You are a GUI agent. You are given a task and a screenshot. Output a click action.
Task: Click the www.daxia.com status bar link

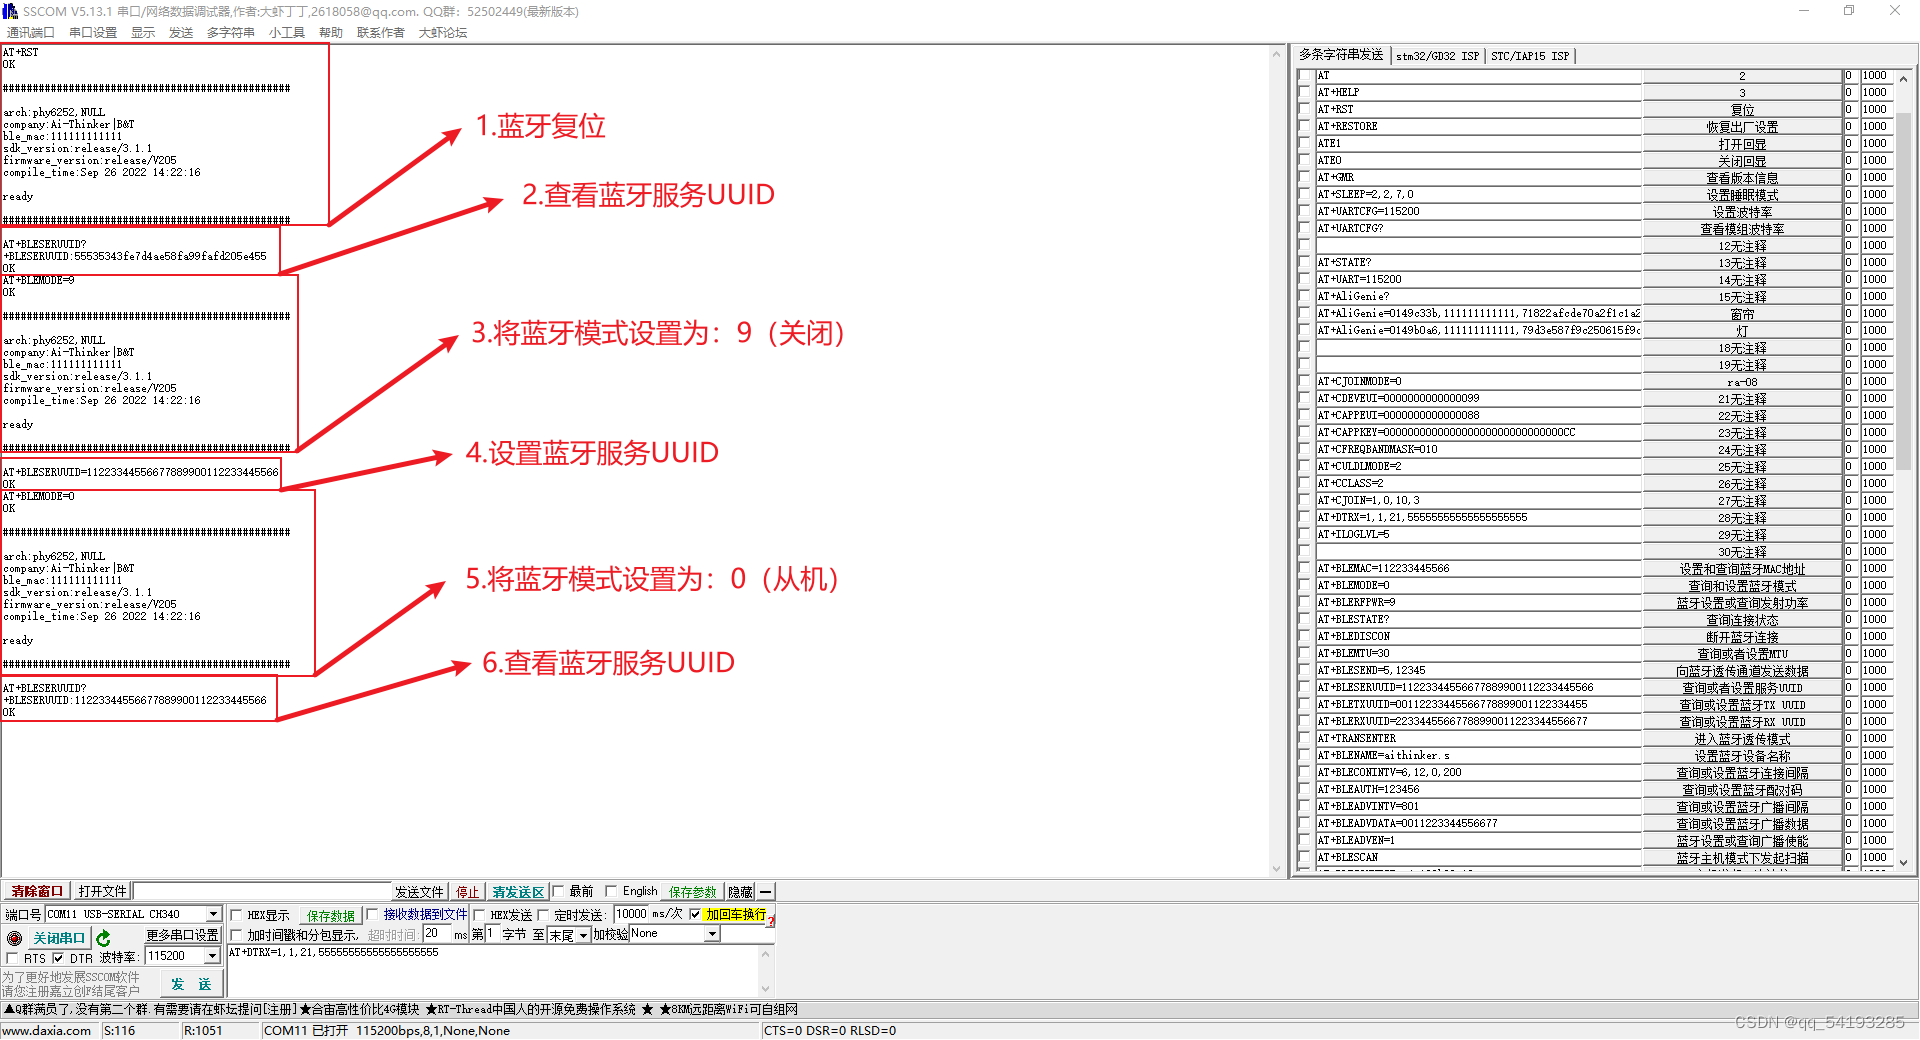[47, 1031]
